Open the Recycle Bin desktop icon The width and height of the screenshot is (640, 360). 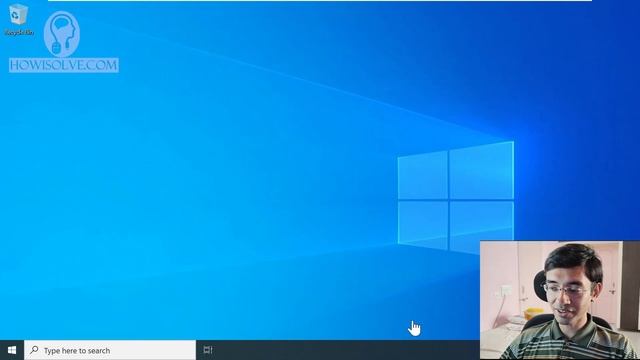[18, 20]
